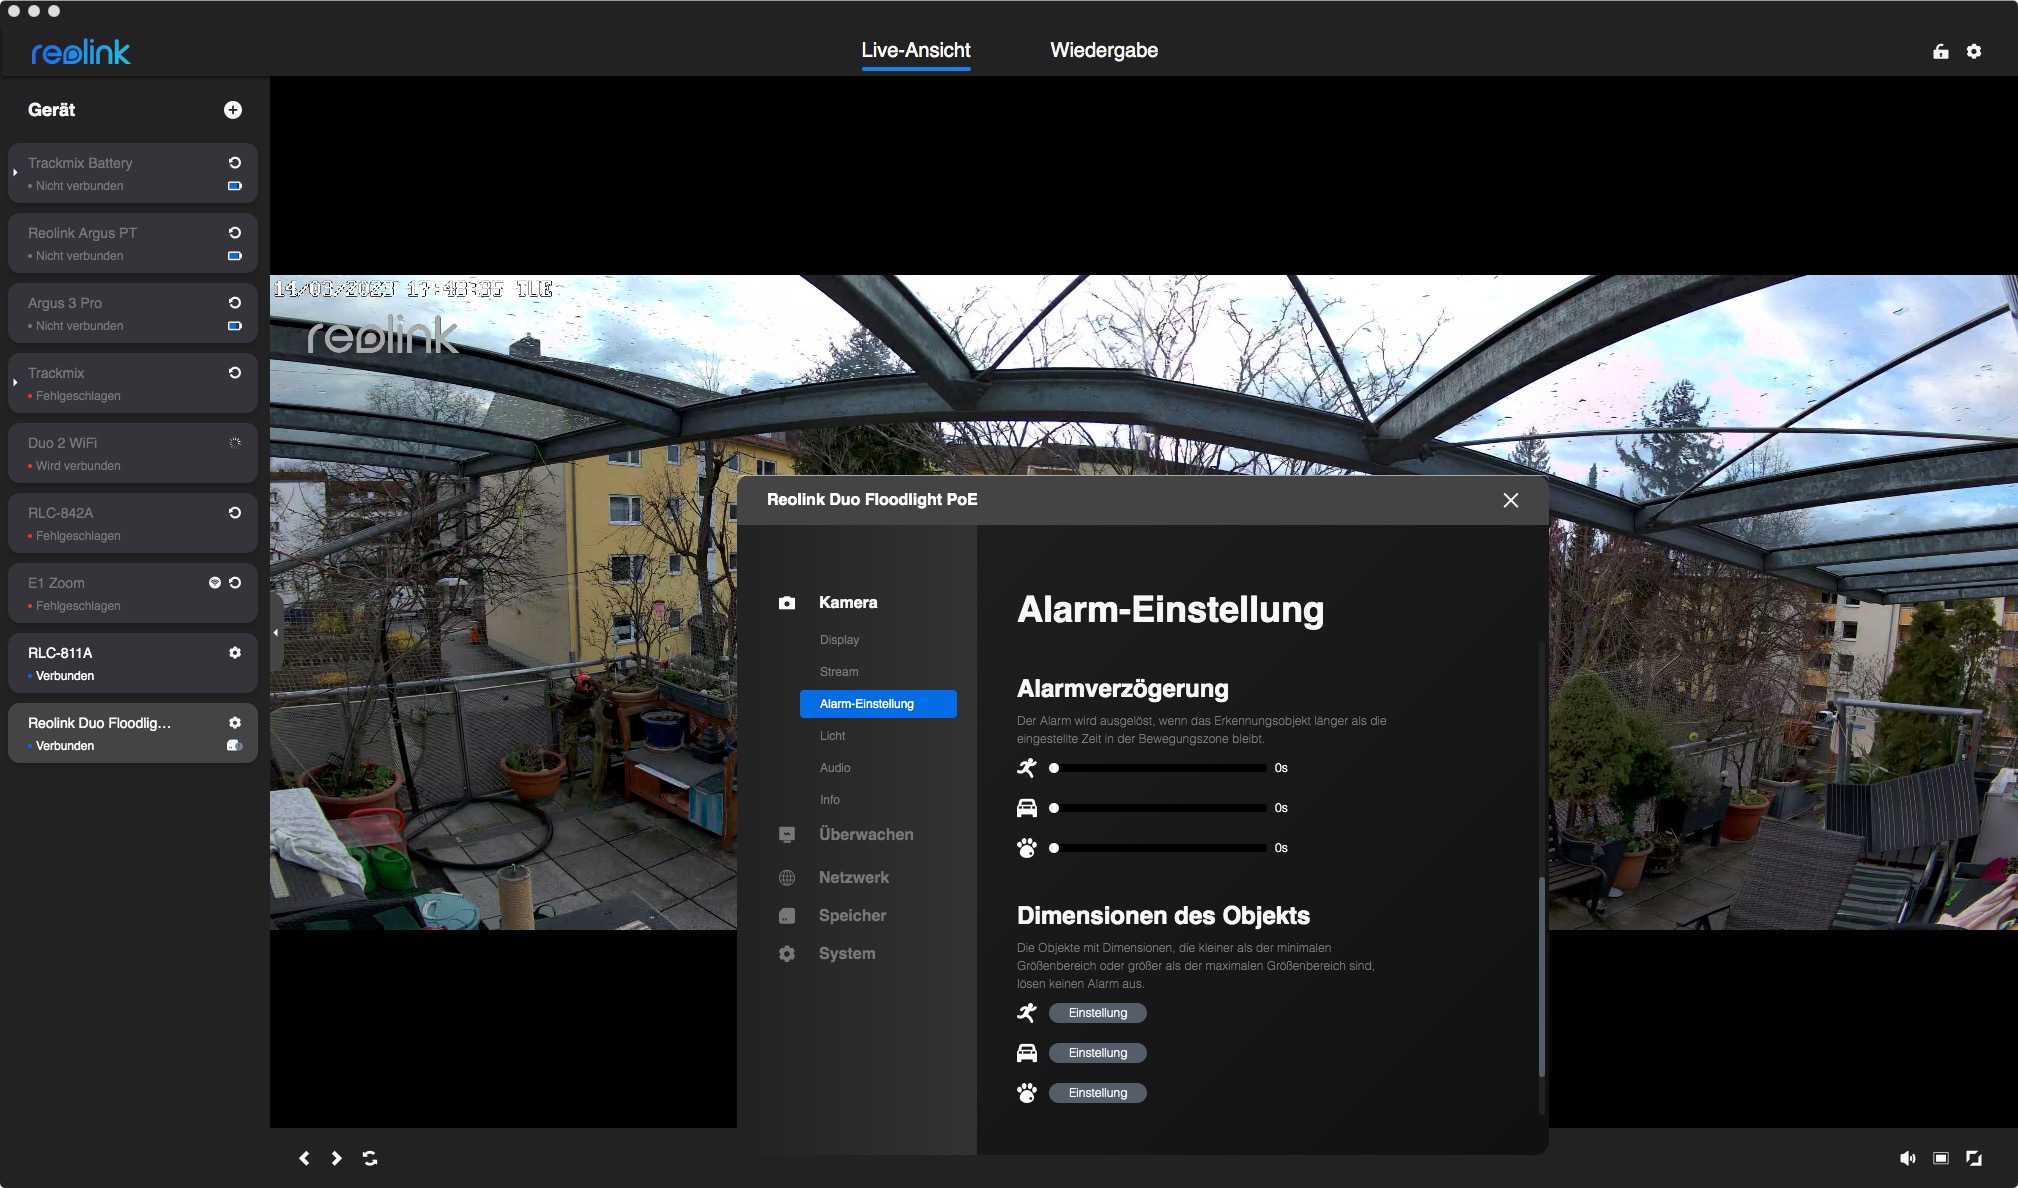Adjust the person alarm delay slider
2018x1188 pixels.
(1054, 768)
